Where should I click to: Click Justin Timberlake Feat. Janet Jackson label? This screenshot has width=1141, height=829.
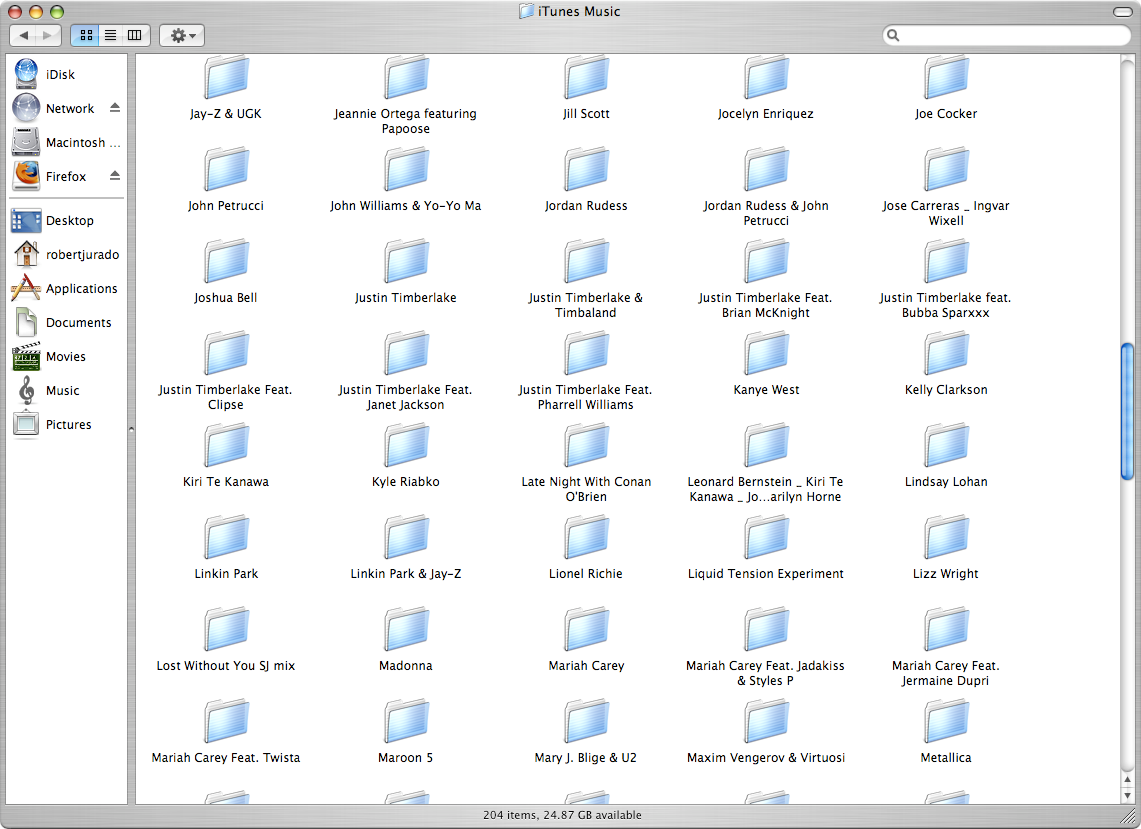(405, 397)
